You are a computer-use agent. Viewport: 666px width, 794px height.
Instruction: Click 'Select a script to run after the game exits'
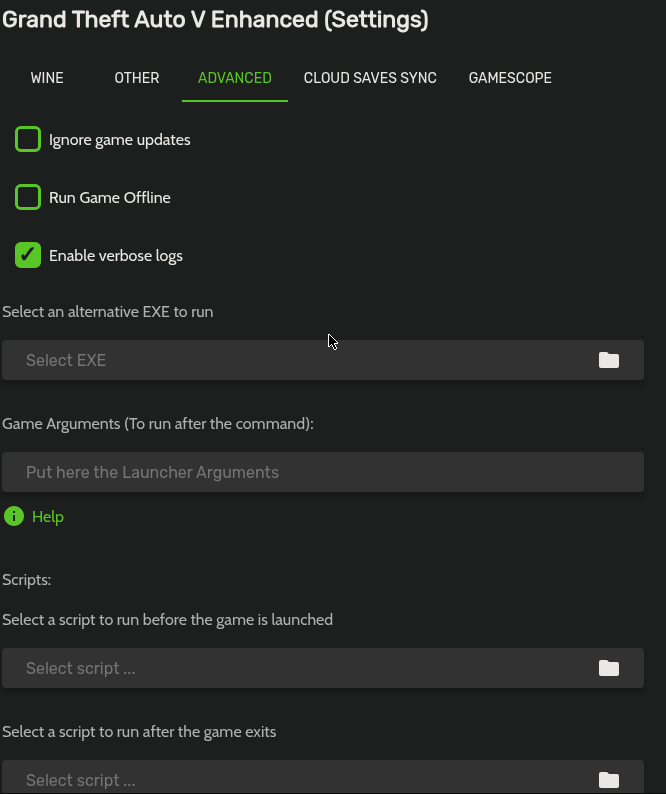click(139, 732)
